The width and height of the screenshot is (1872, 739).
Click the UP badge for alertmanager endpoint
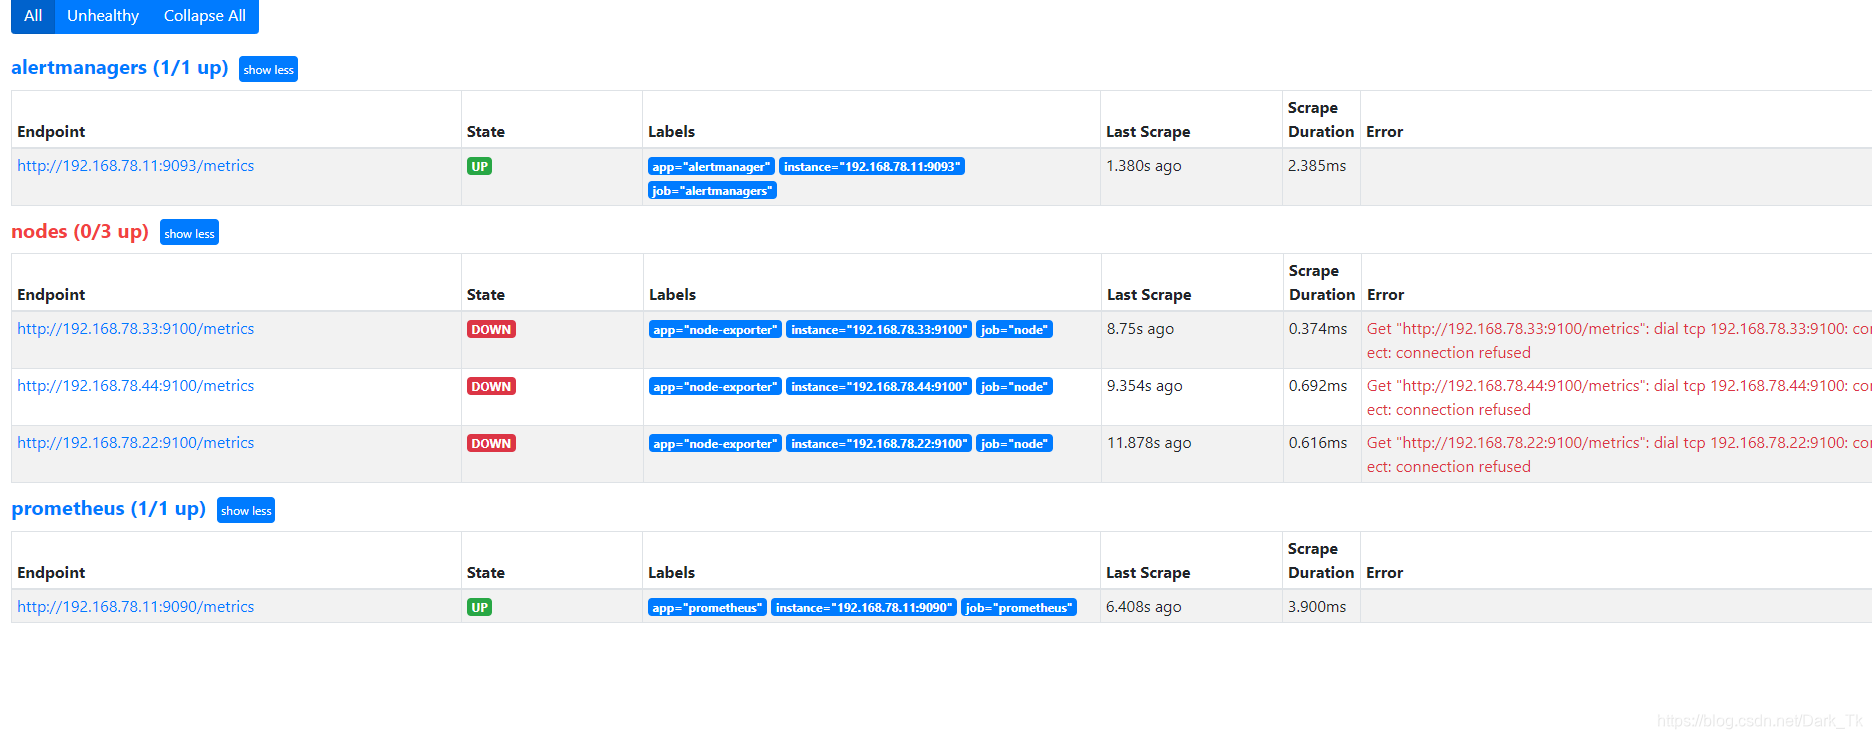[x=479, y=167]
